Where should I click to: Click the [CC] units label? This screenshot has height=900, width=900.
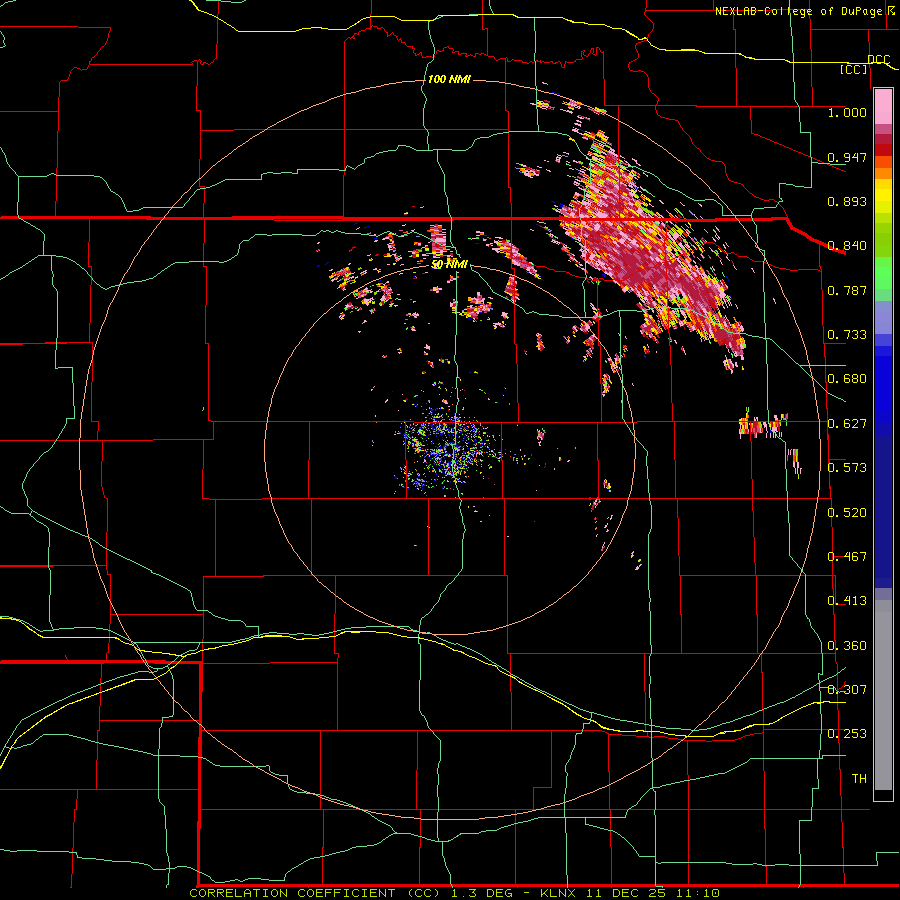854,69
